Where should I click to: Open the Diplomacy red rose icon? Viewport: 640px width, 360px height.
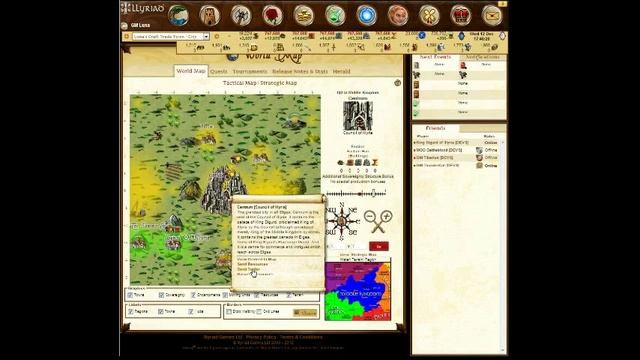(x=273, y=16)
